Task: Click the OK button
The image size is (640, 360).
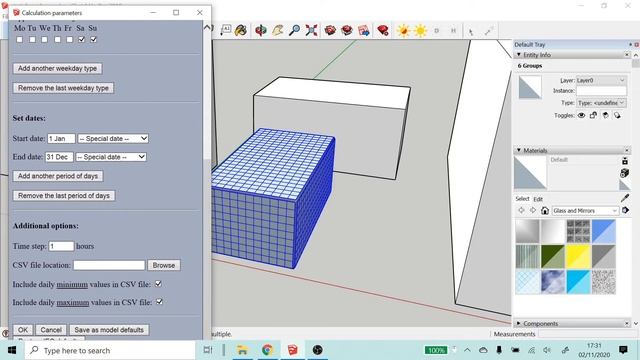Action: pos(23,330)
